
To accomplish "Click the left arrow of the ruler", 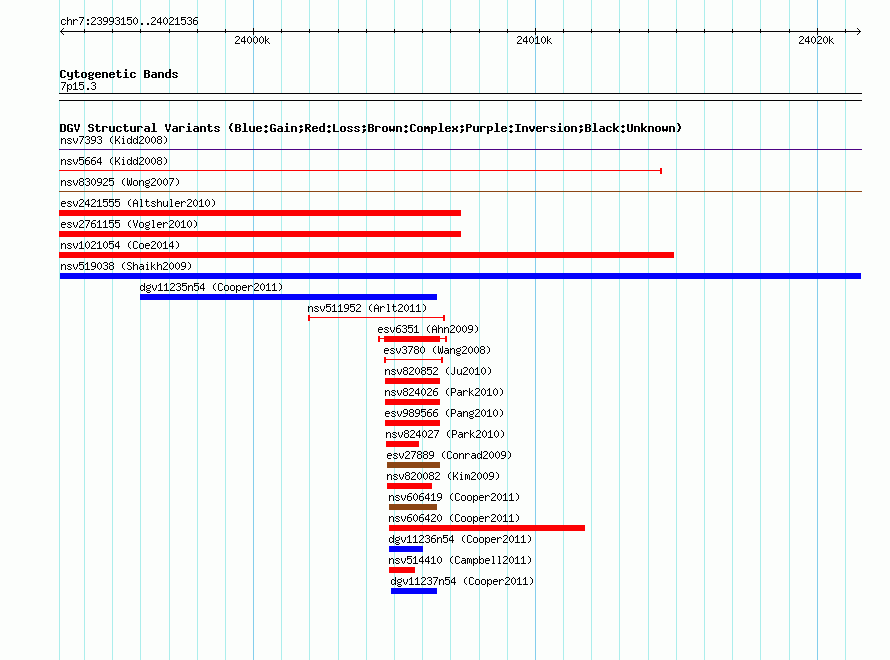I will (x=63, y=32).
